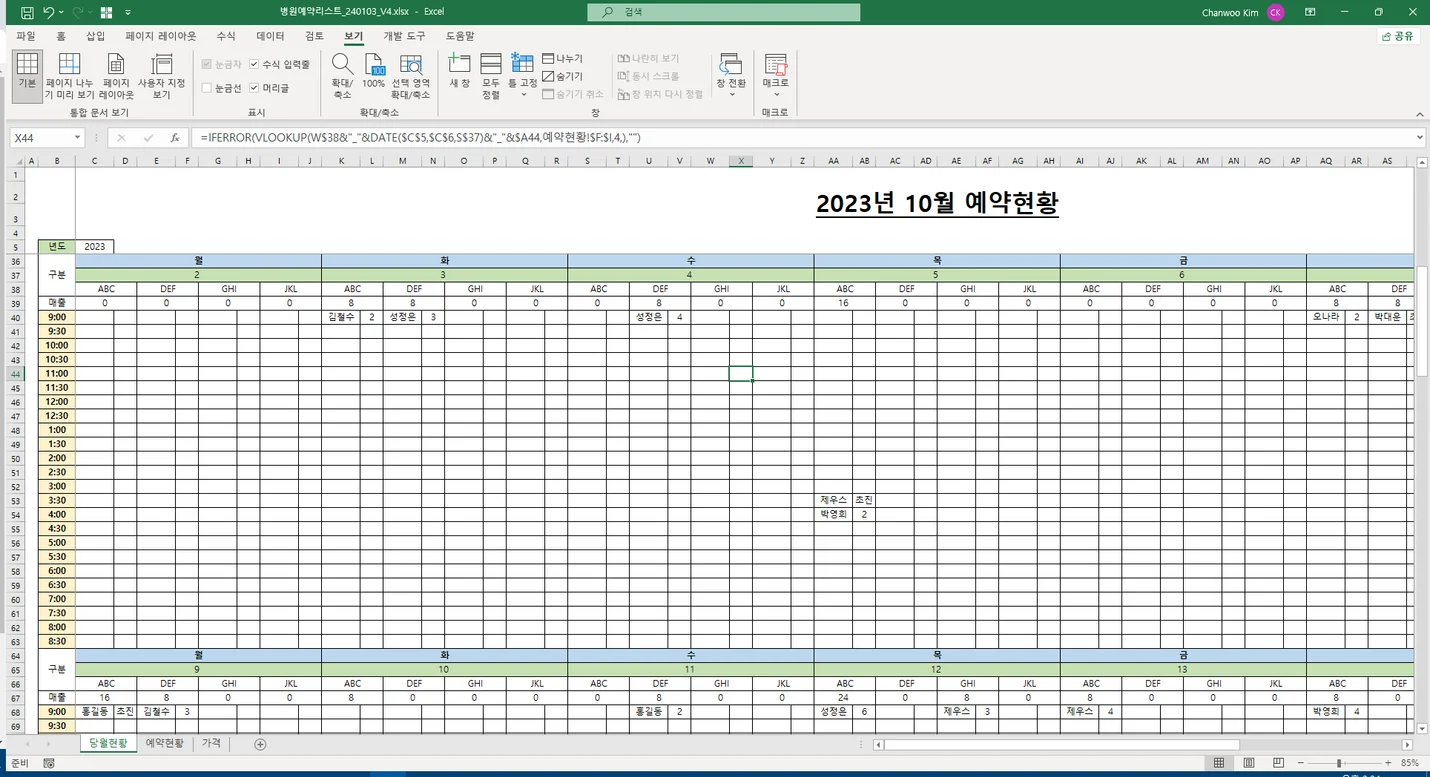This screenshot has width=1430, height=777.
Task: Click the select-all corner of the sheet
Action: tap(15, 160)
